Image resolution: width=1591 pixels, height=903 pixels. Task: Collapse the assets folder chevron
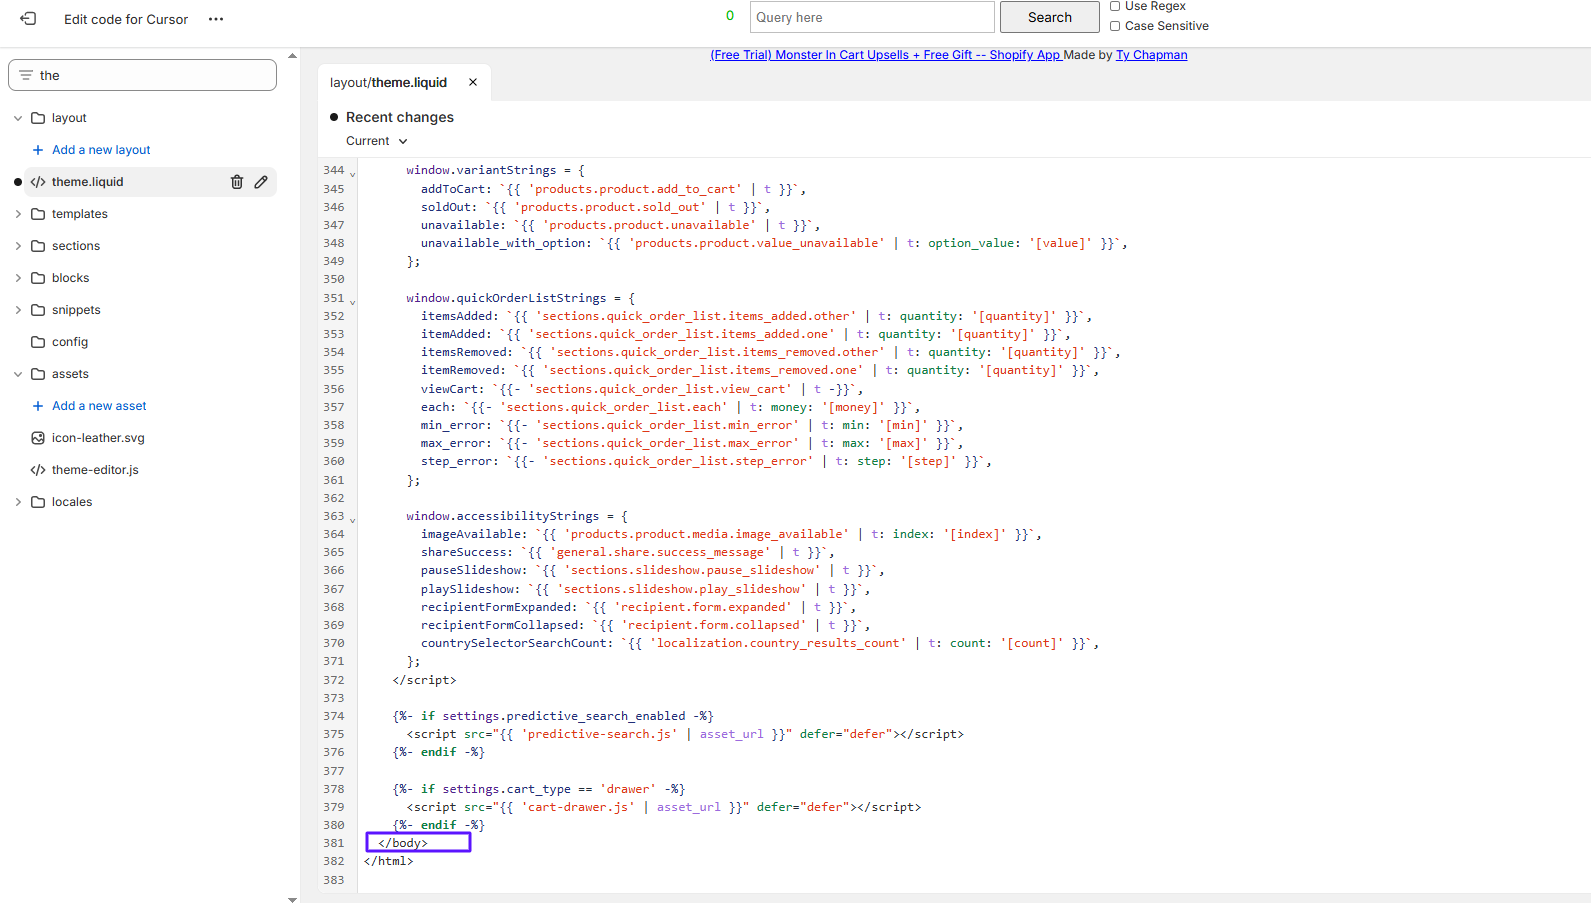point(18,374)
